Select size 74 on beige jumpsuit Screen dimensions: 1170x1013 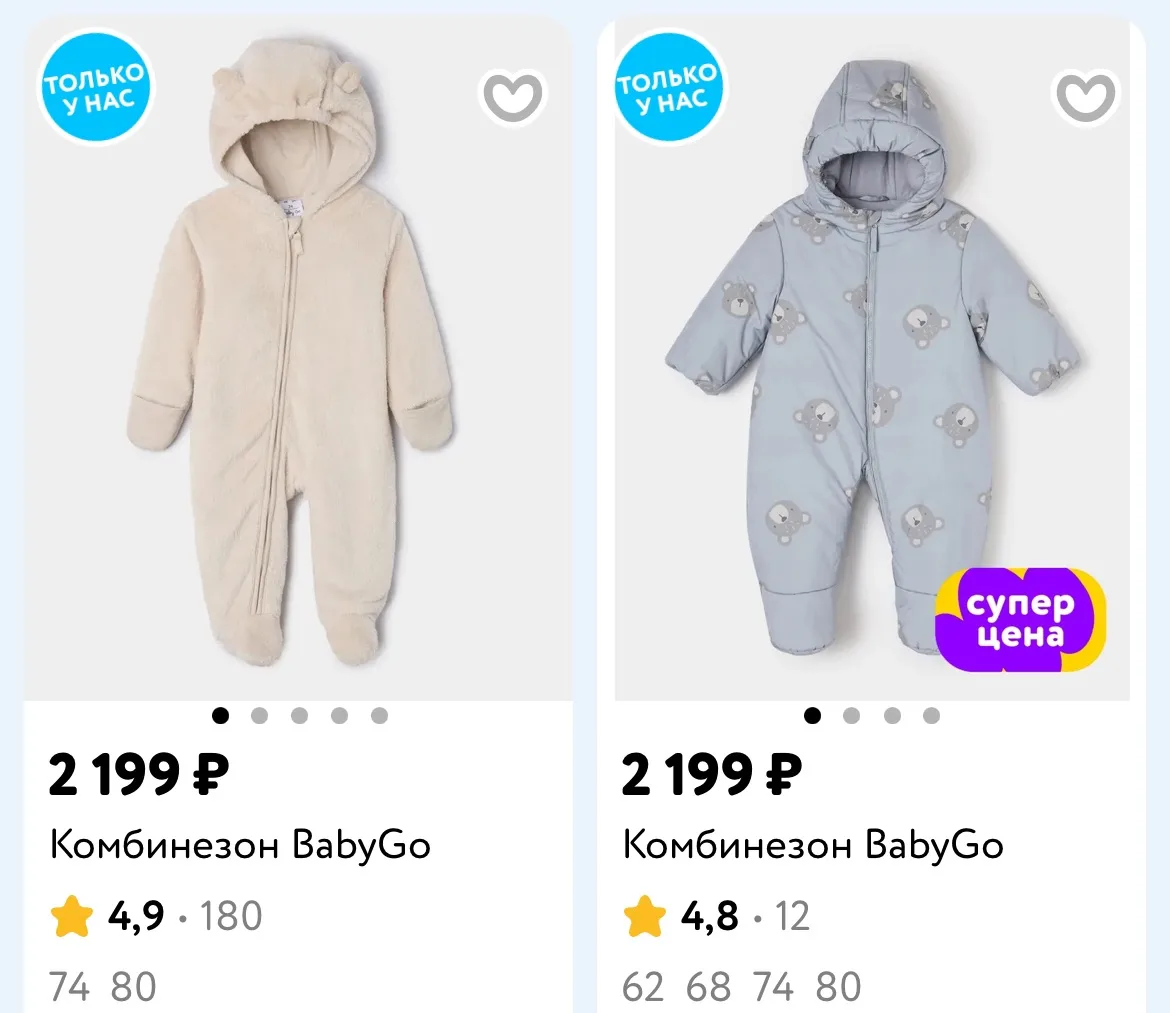coord(69,987)
